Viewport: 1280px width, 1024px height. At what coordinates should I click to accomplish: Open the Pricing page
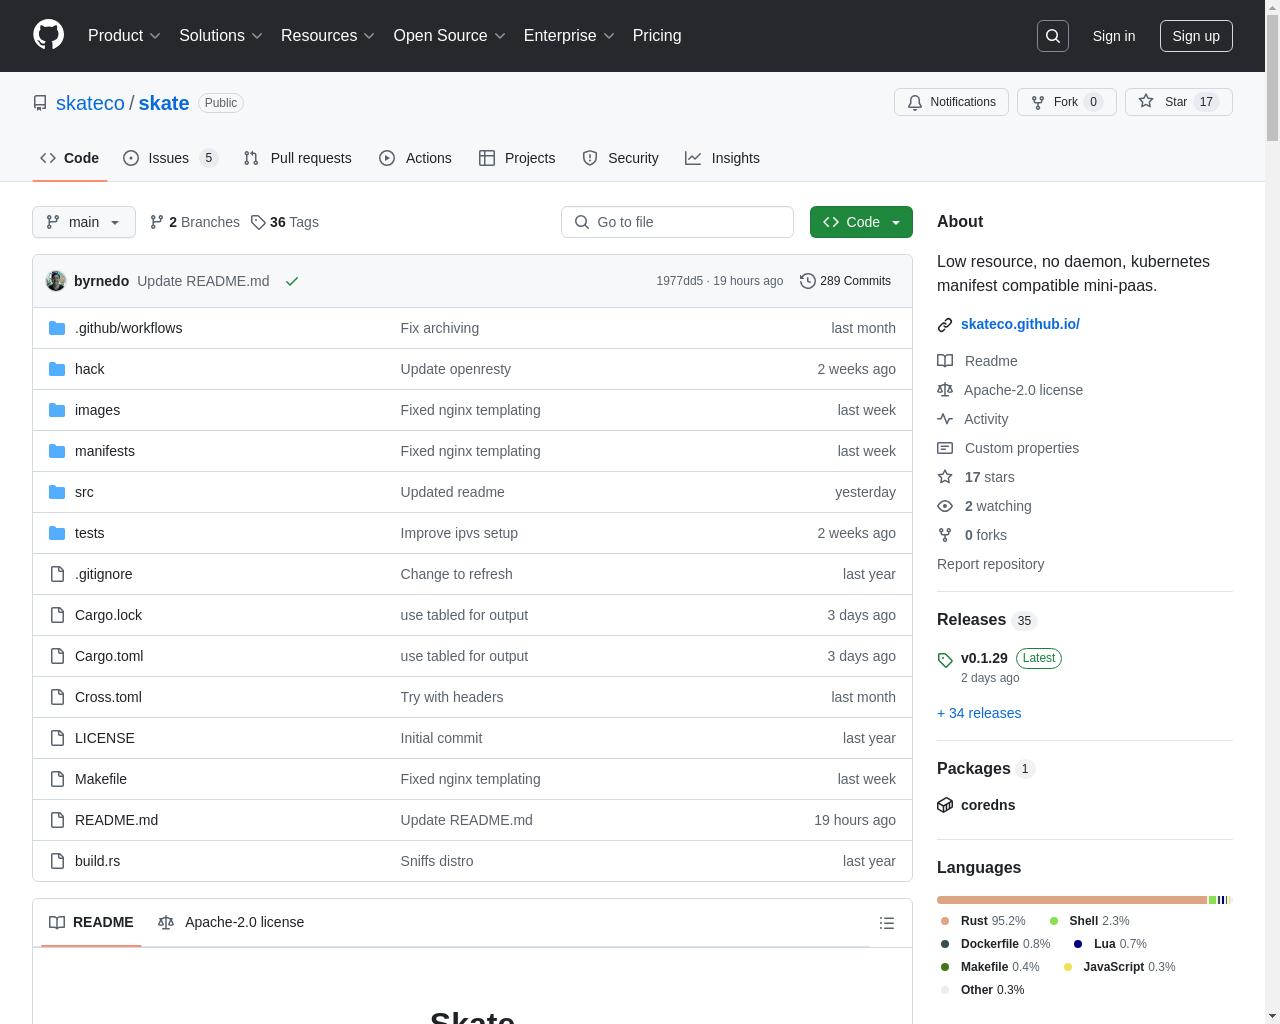[x=657, y=35]
